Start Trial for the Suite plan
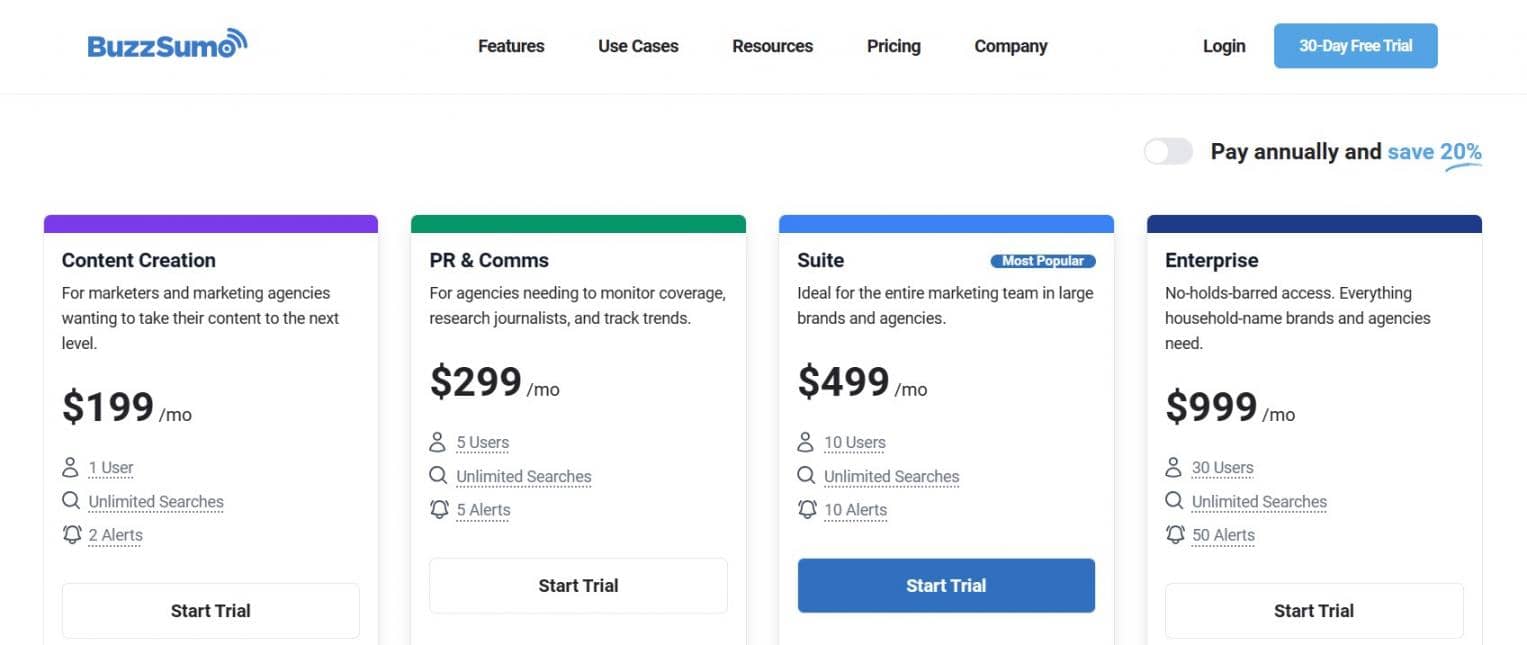Image resolution: width=1527 pixels, height=645 pixels. pos(946,585)
